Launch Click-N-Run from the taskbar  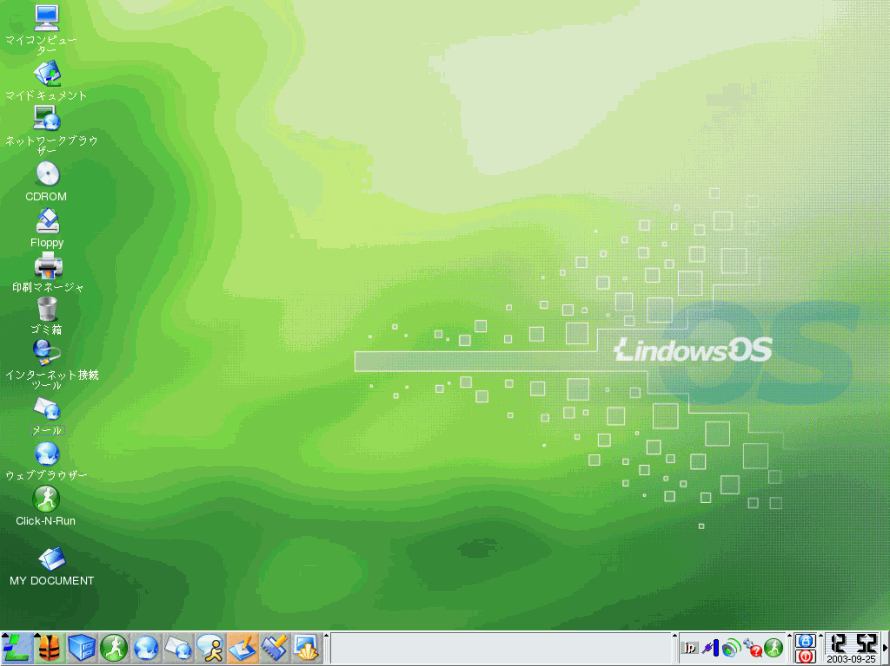point(114,648)
